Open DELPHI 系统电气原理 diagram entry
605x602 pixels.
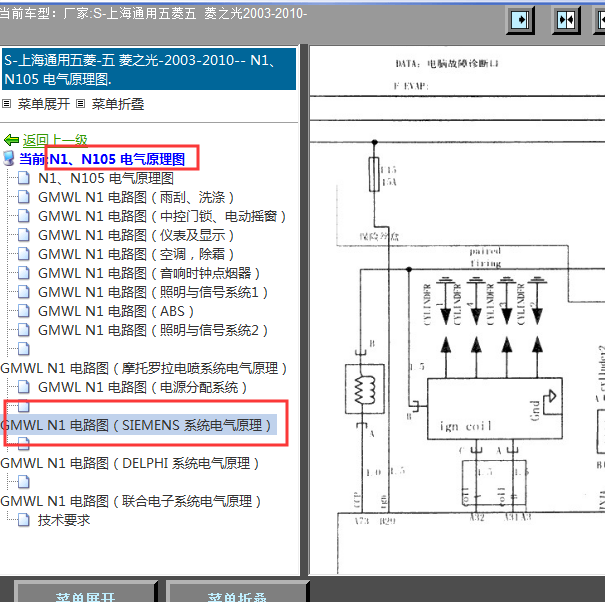[x=130, y=463]
